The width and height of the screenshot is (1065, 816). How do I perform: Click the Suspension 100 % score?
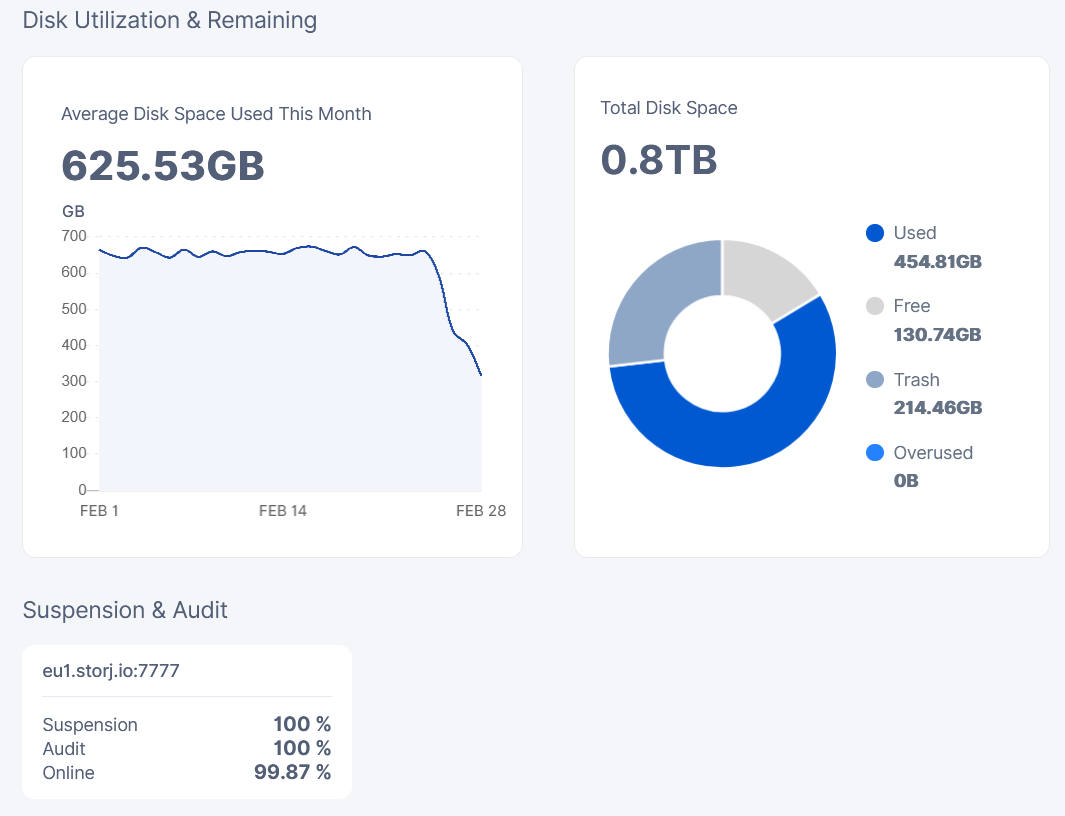point(302,724)
